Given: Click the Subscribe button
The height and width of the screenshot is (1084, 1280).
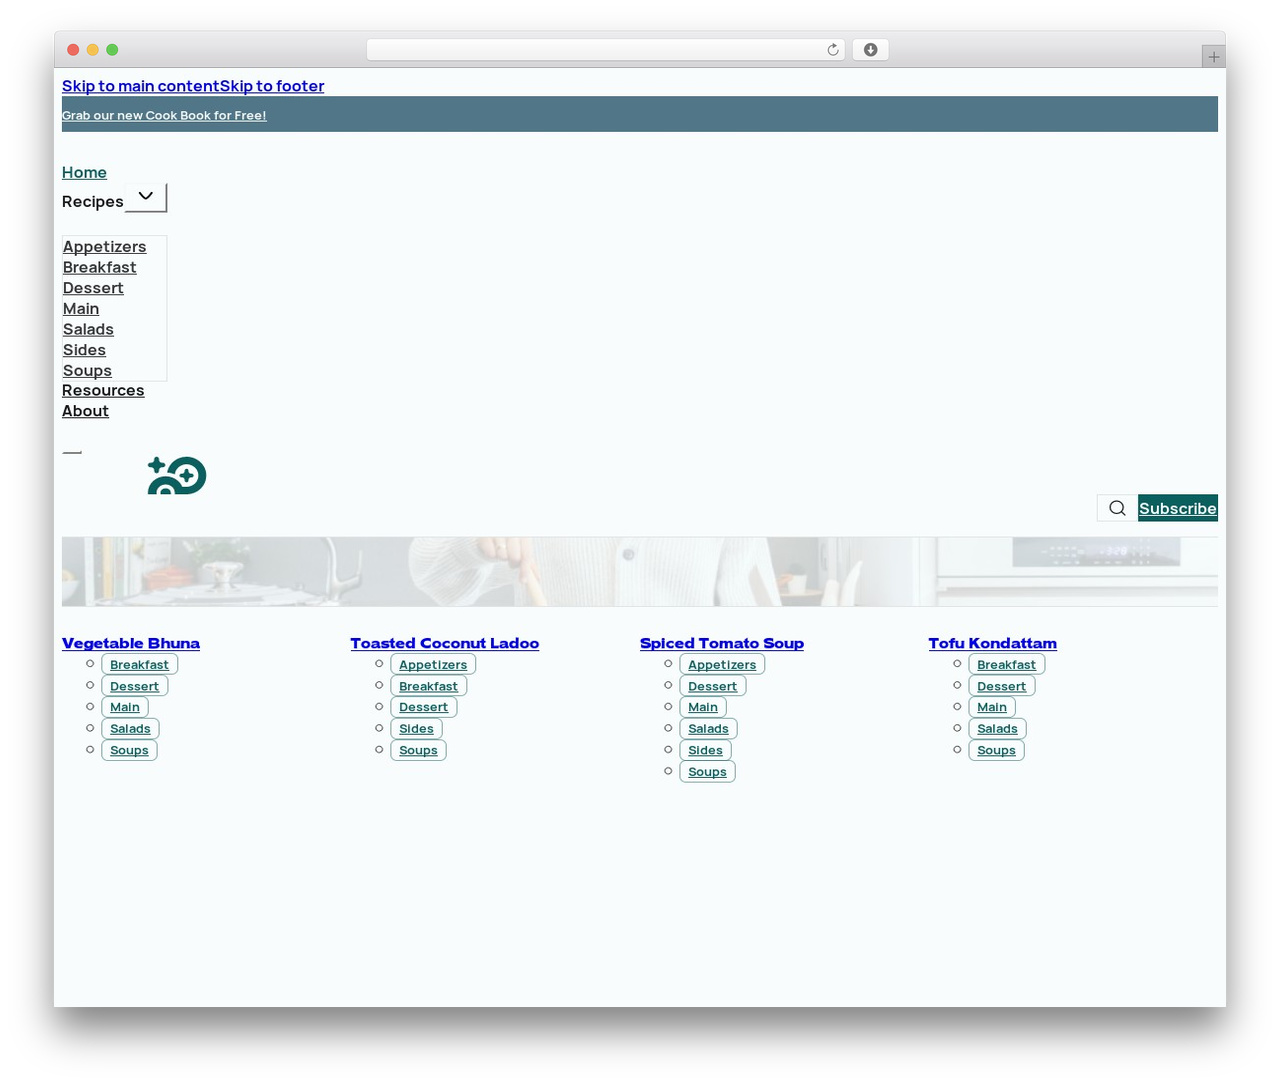Looking at the screenshot, I should 1178,508.
